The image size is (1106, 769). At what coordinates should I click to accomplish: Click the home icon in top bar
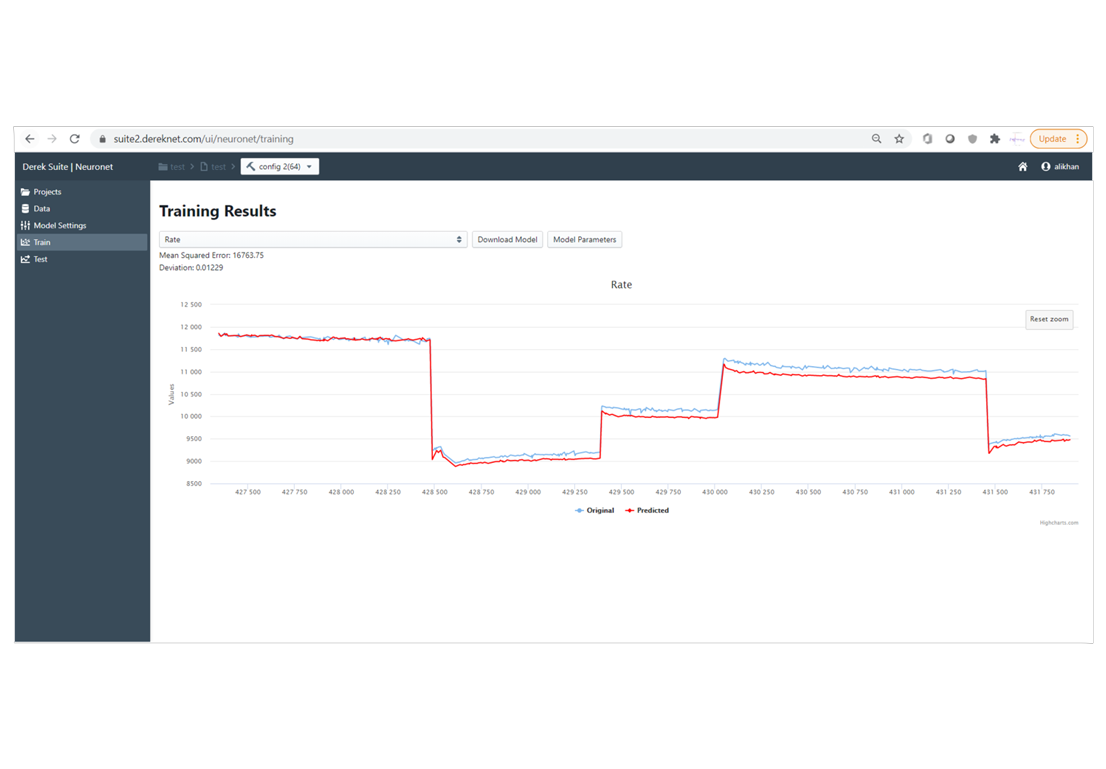[x=1022, y=167]
